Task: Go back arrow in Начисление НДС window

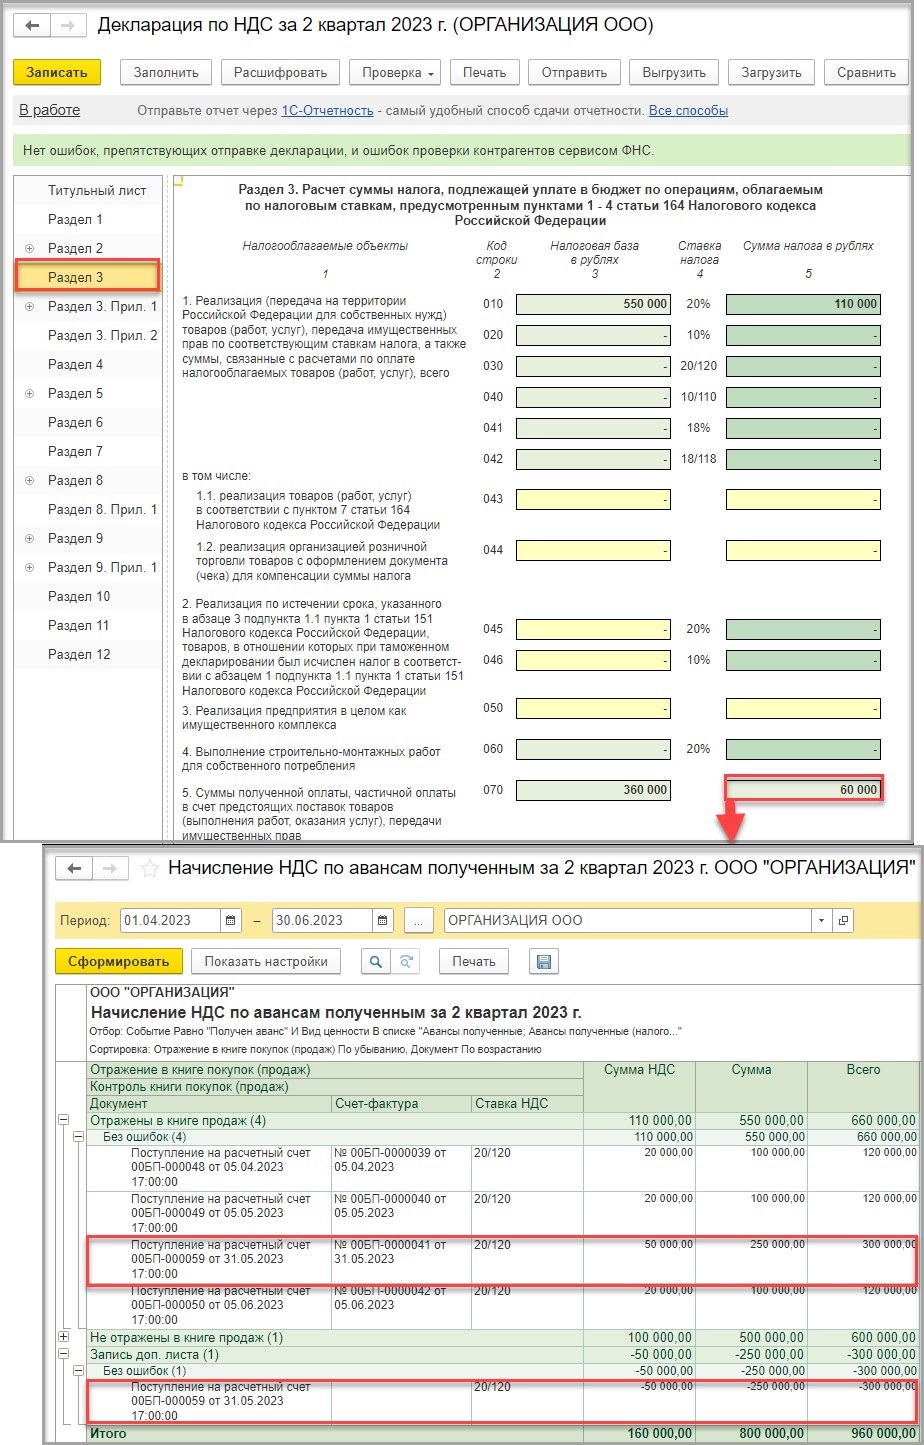Action: 74,868
